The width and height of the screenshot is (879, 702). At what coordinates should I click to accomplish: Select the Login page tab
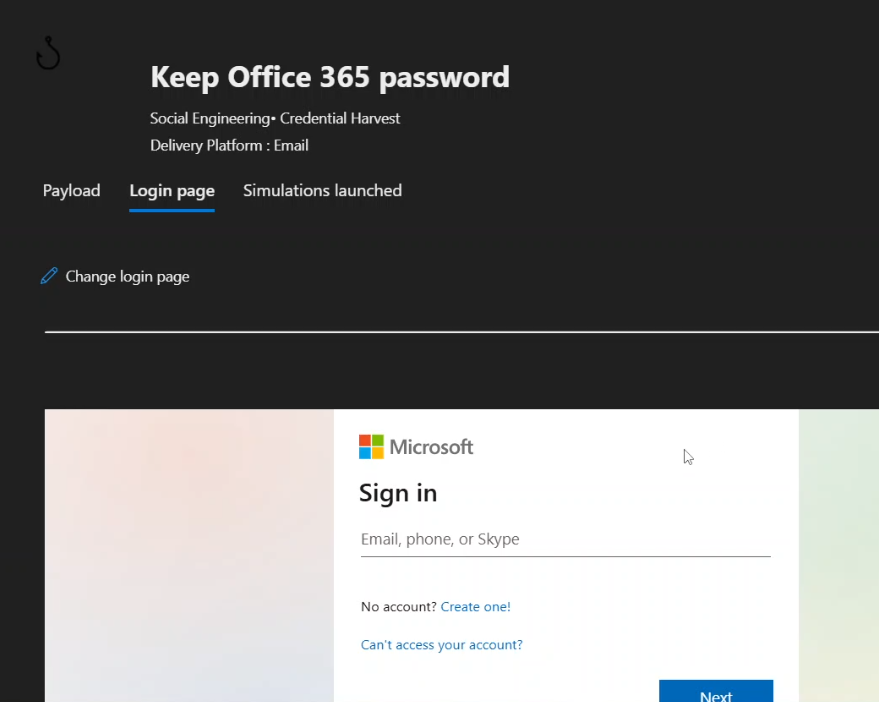pos(172,191)
